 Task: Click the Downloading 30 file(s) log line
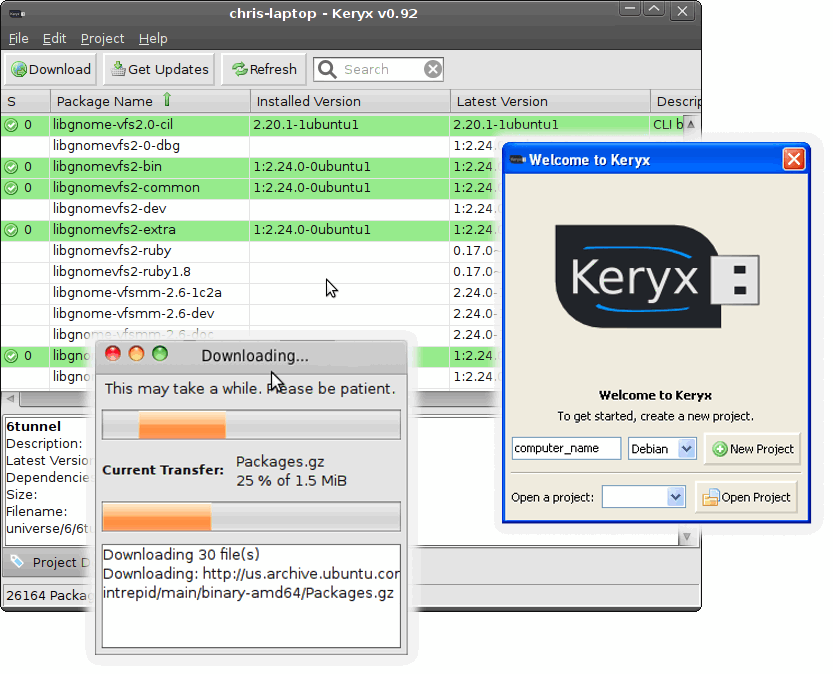(x=181, y=554)
